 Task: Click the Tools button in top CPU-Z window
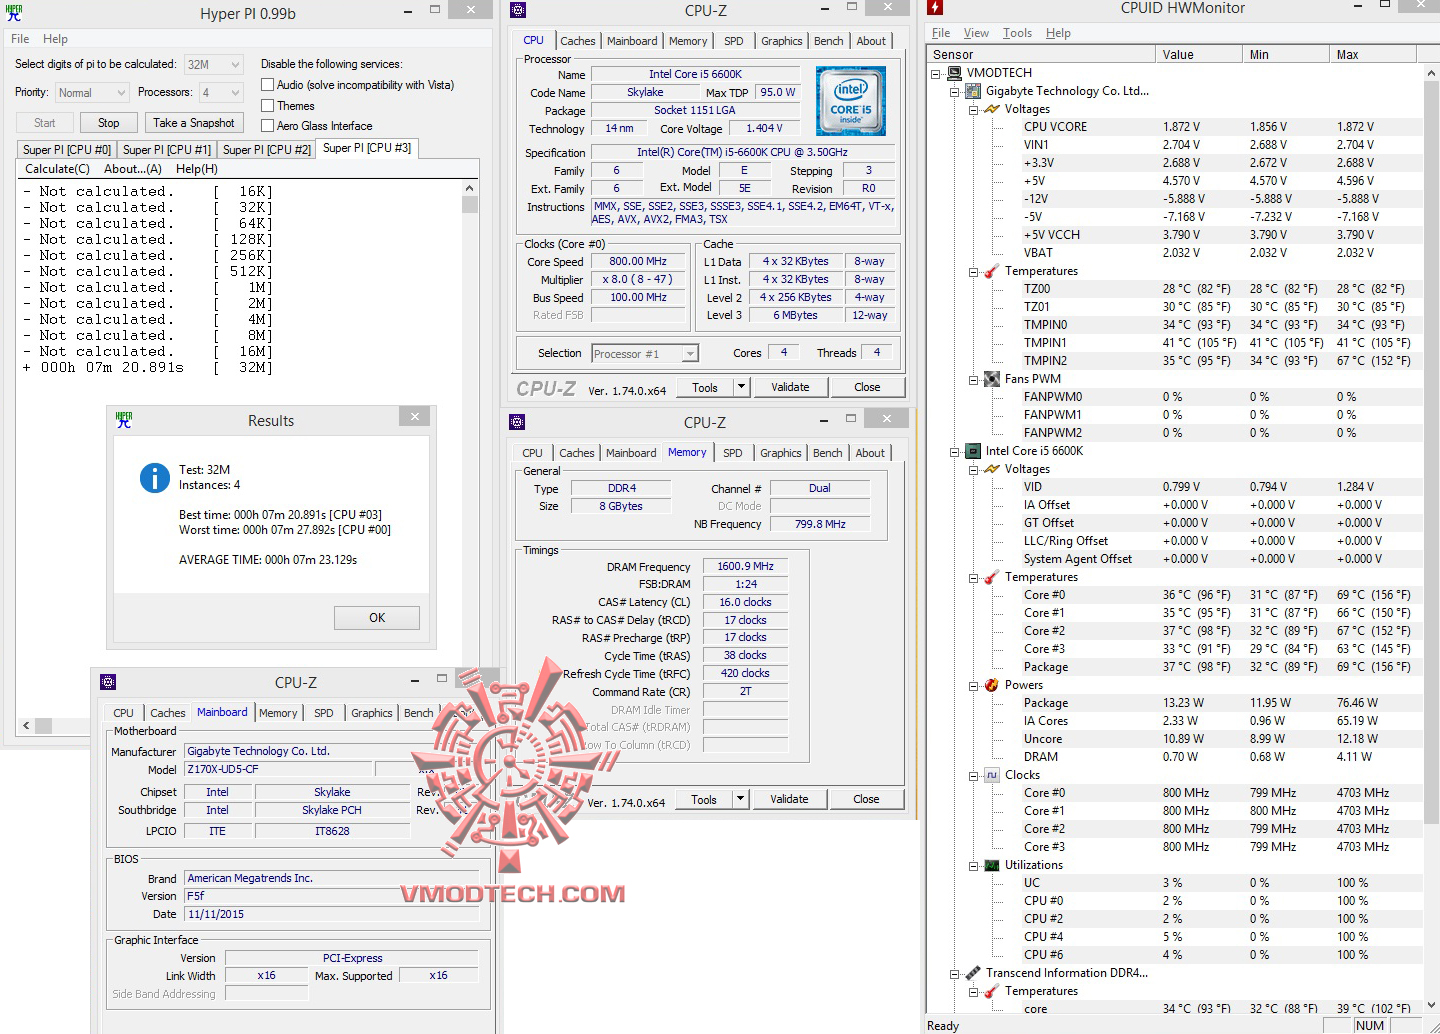(x=705, y=387)
